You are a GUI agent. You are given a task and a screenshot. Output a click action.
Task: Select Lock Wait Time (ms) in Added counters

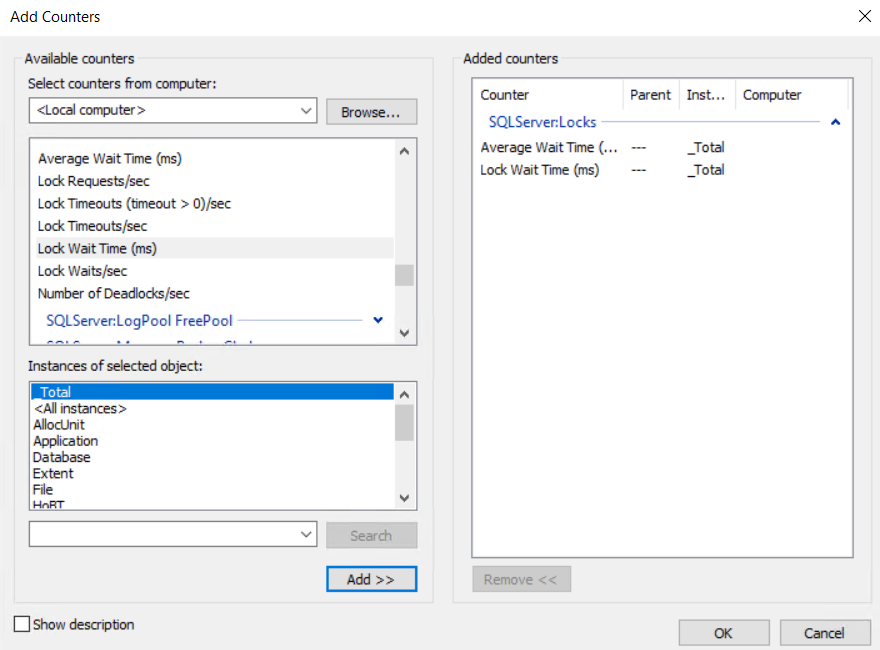point(540,170)
